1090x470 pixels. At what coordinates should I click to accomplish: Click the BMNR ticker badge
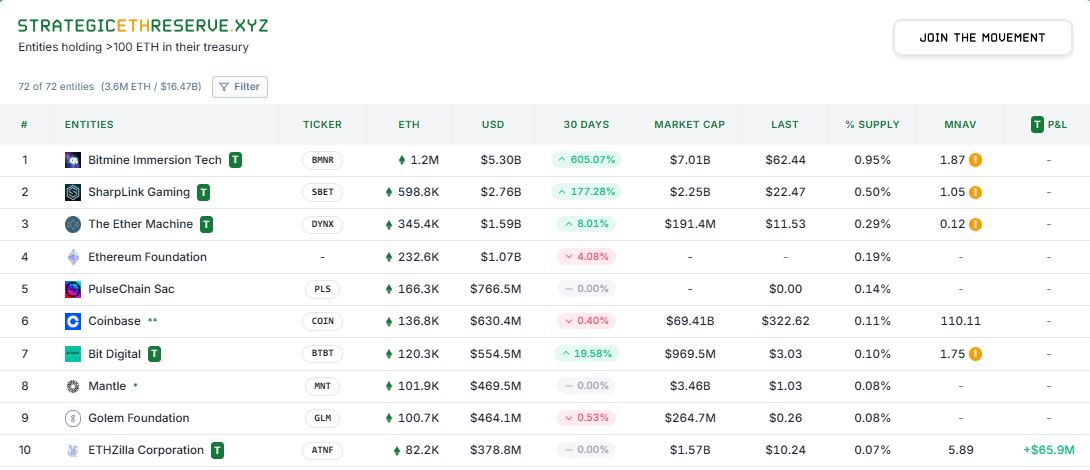coord(322,160)
